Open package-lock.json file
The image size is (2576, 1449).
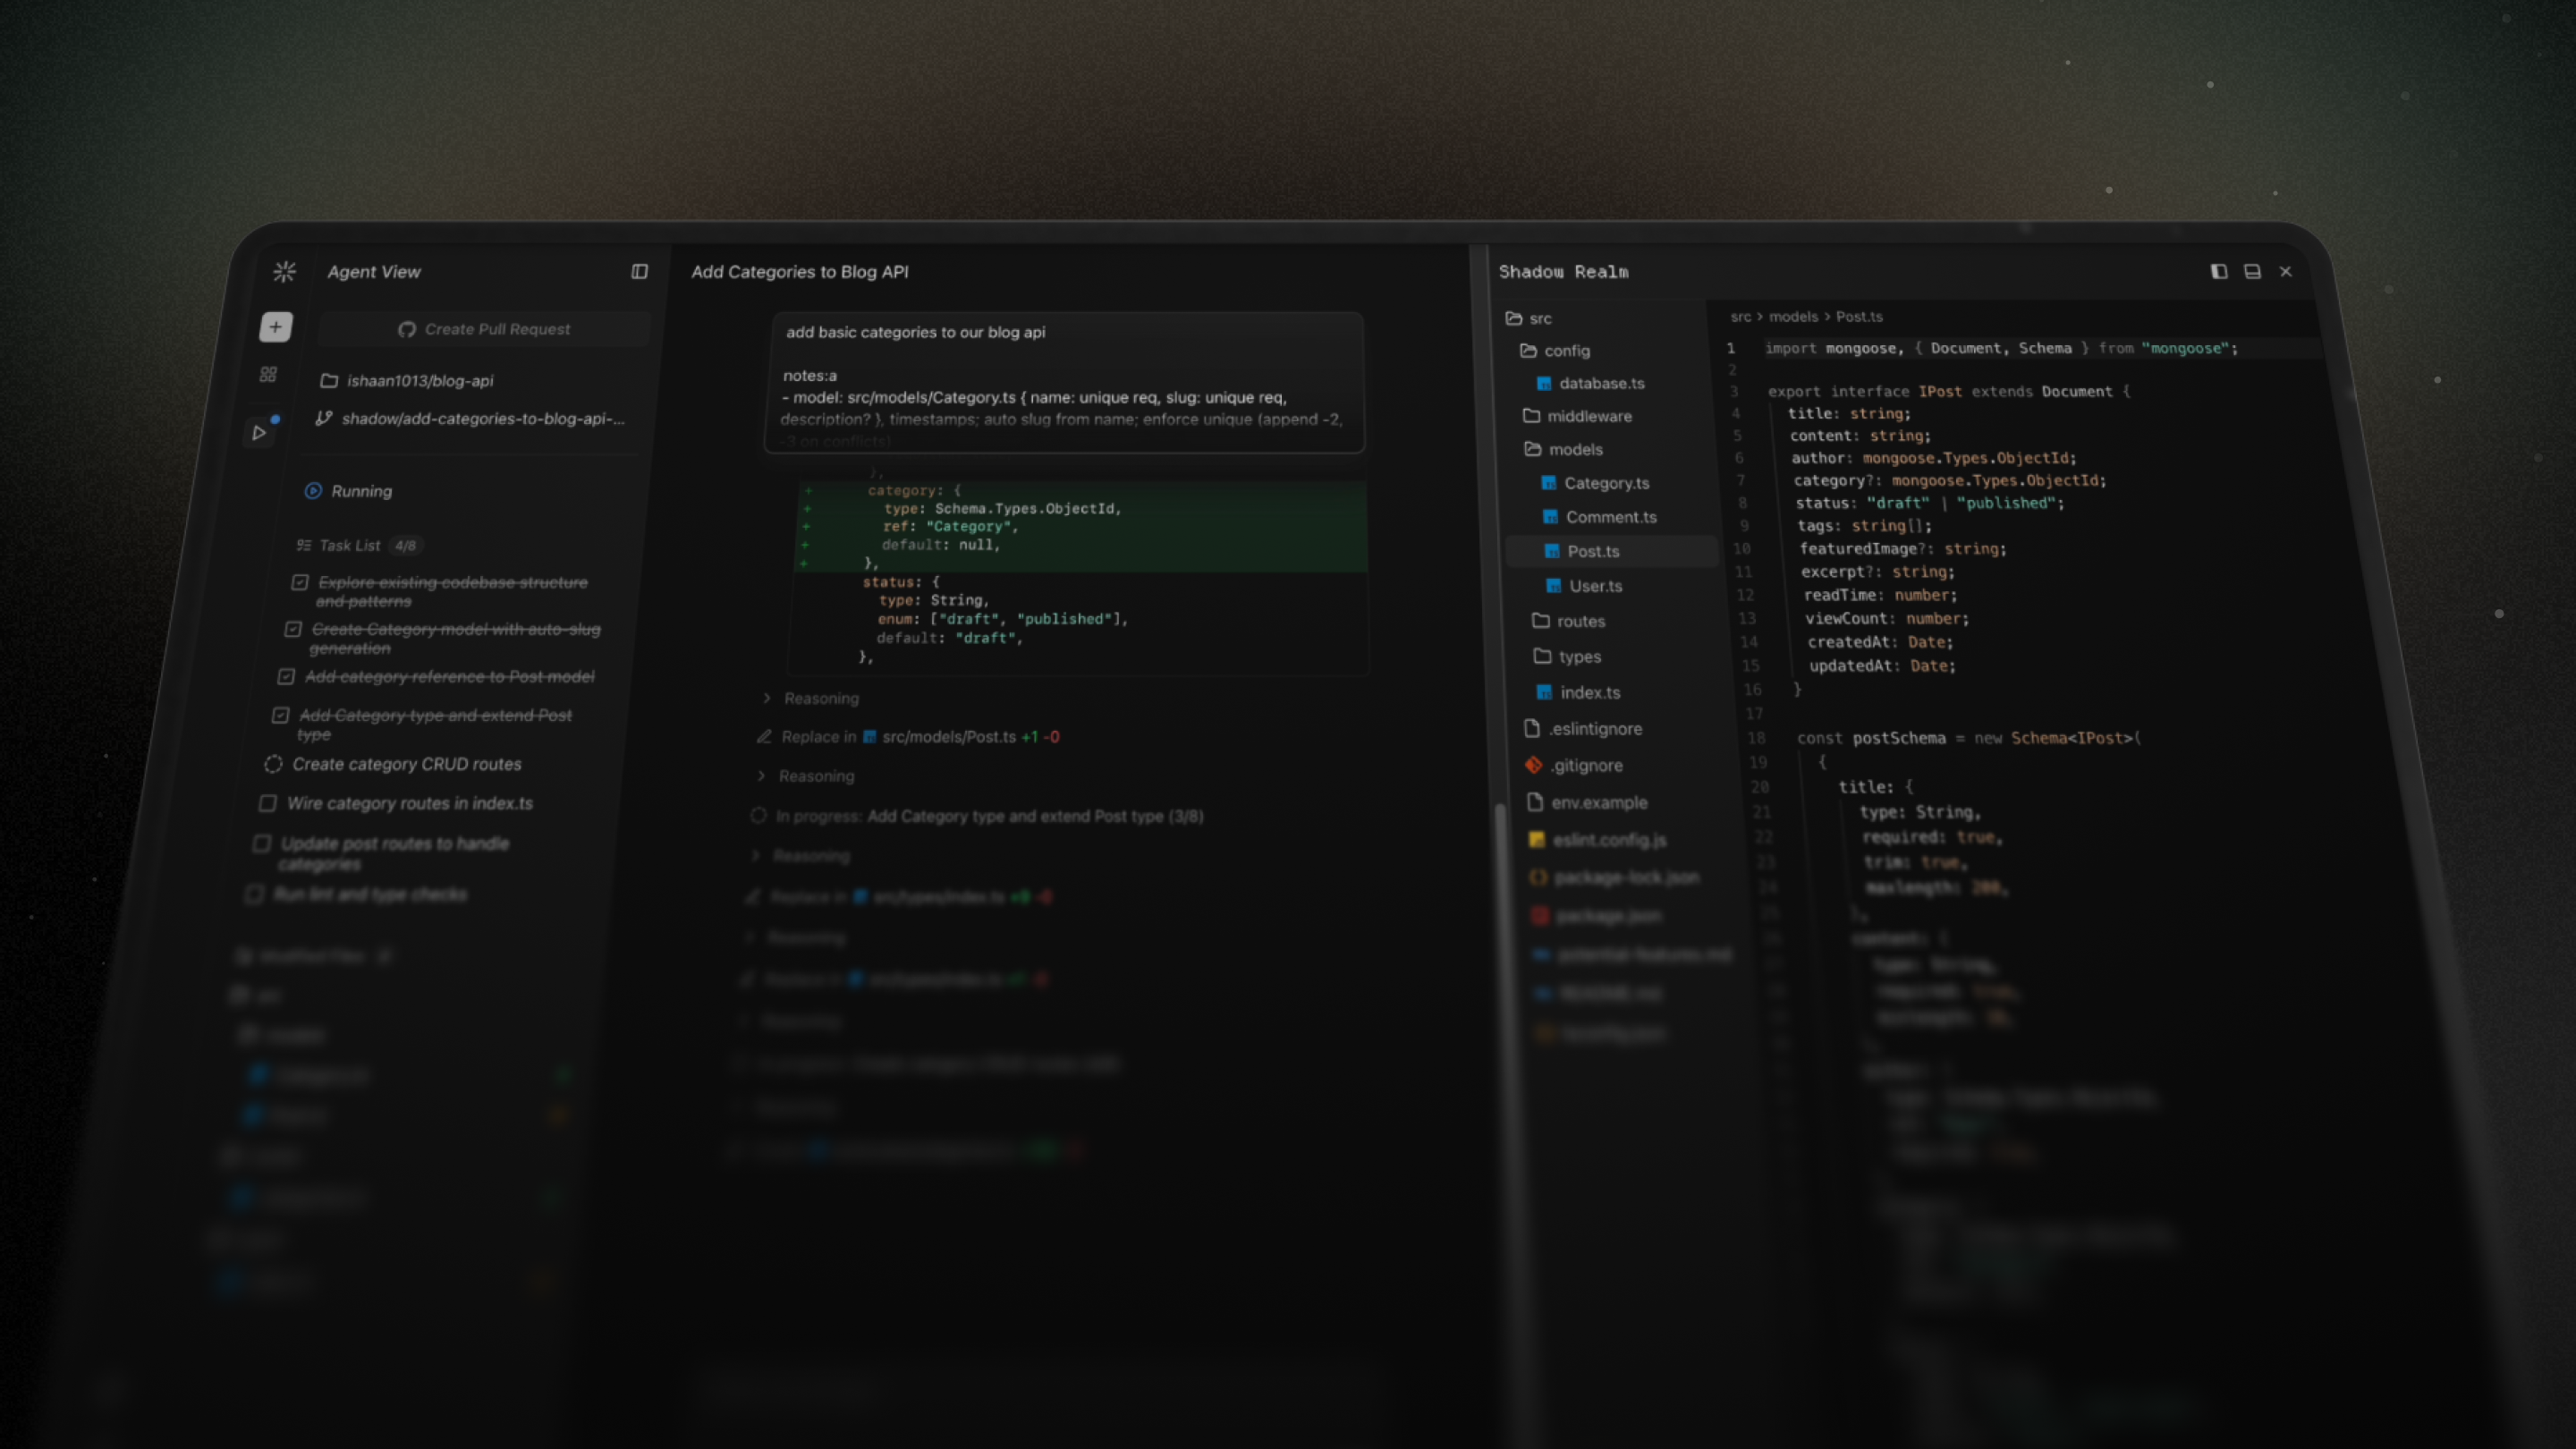(1615, 878)
